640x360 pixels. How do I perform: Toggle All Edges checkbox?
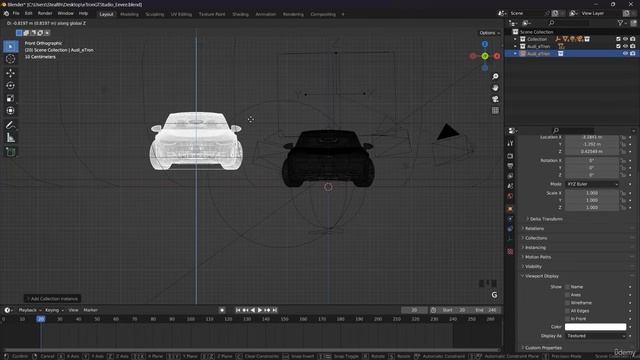[x=567, y=311]
